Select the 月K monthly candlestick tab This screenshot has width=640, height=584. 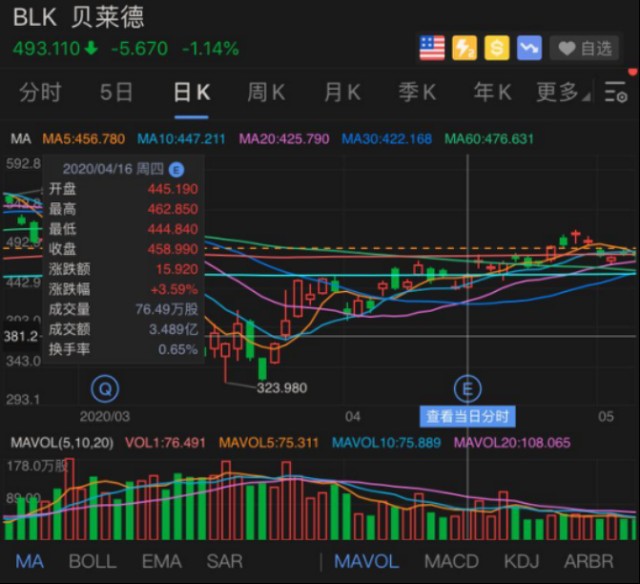[x=342, y=92]
